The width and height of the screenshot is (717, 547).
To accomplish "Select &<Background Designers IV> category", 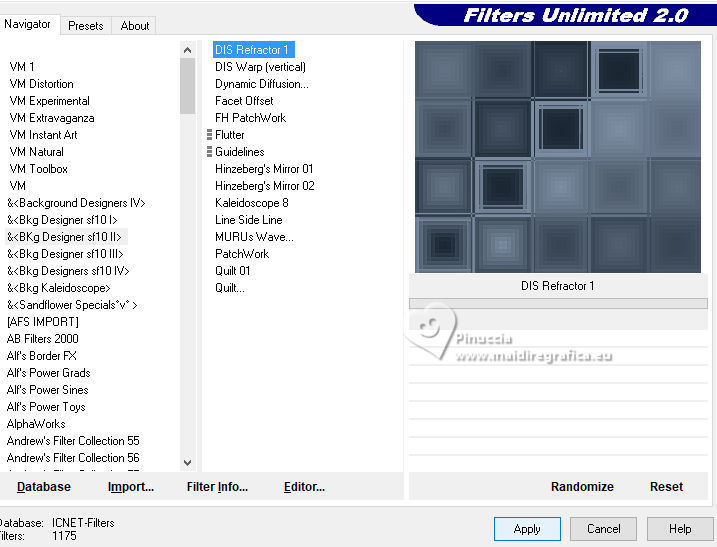I will (76, 203).
